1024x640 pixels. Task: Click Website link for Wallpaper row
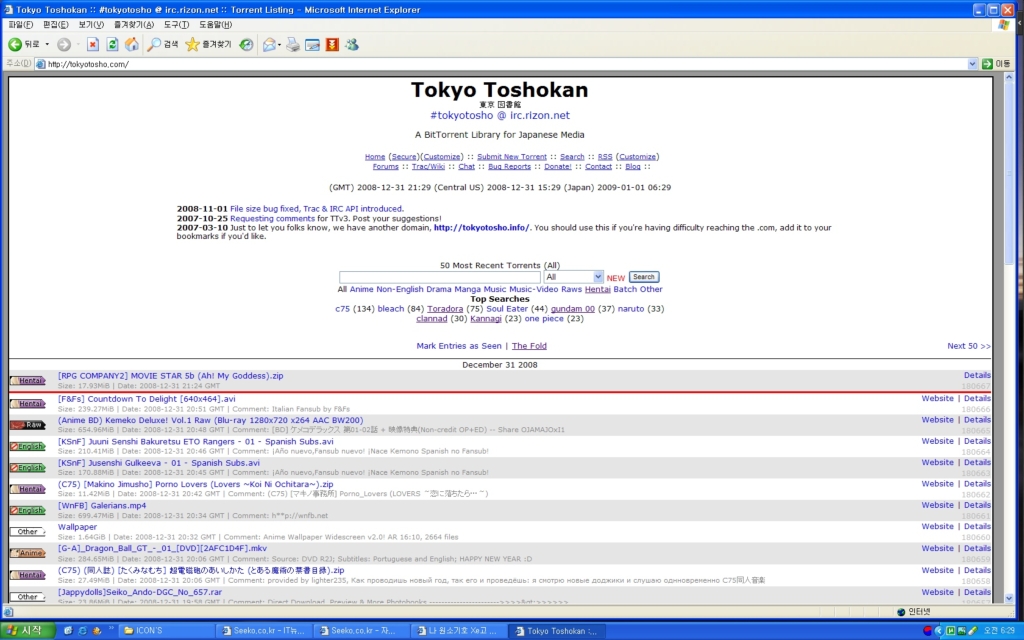[937, 526]
